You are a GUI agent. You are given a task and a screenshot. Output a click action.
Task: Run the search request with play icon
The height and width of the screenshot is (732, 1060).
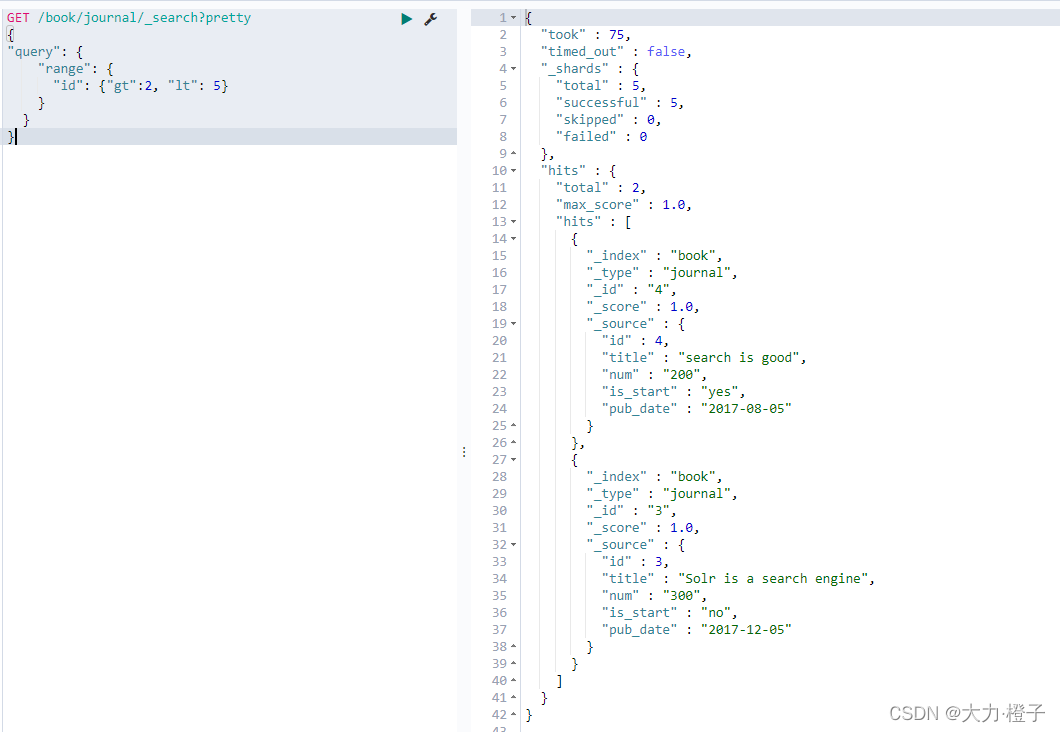pyautogui.click(x=406, y=19)
